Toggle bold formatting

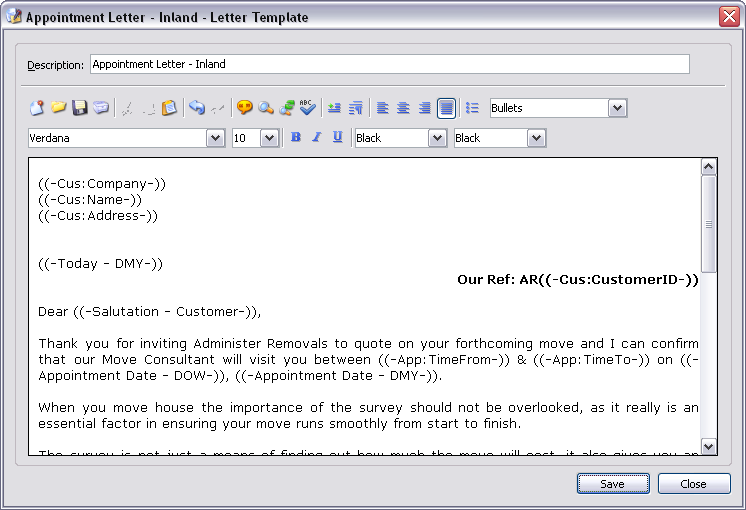[295, 138]
